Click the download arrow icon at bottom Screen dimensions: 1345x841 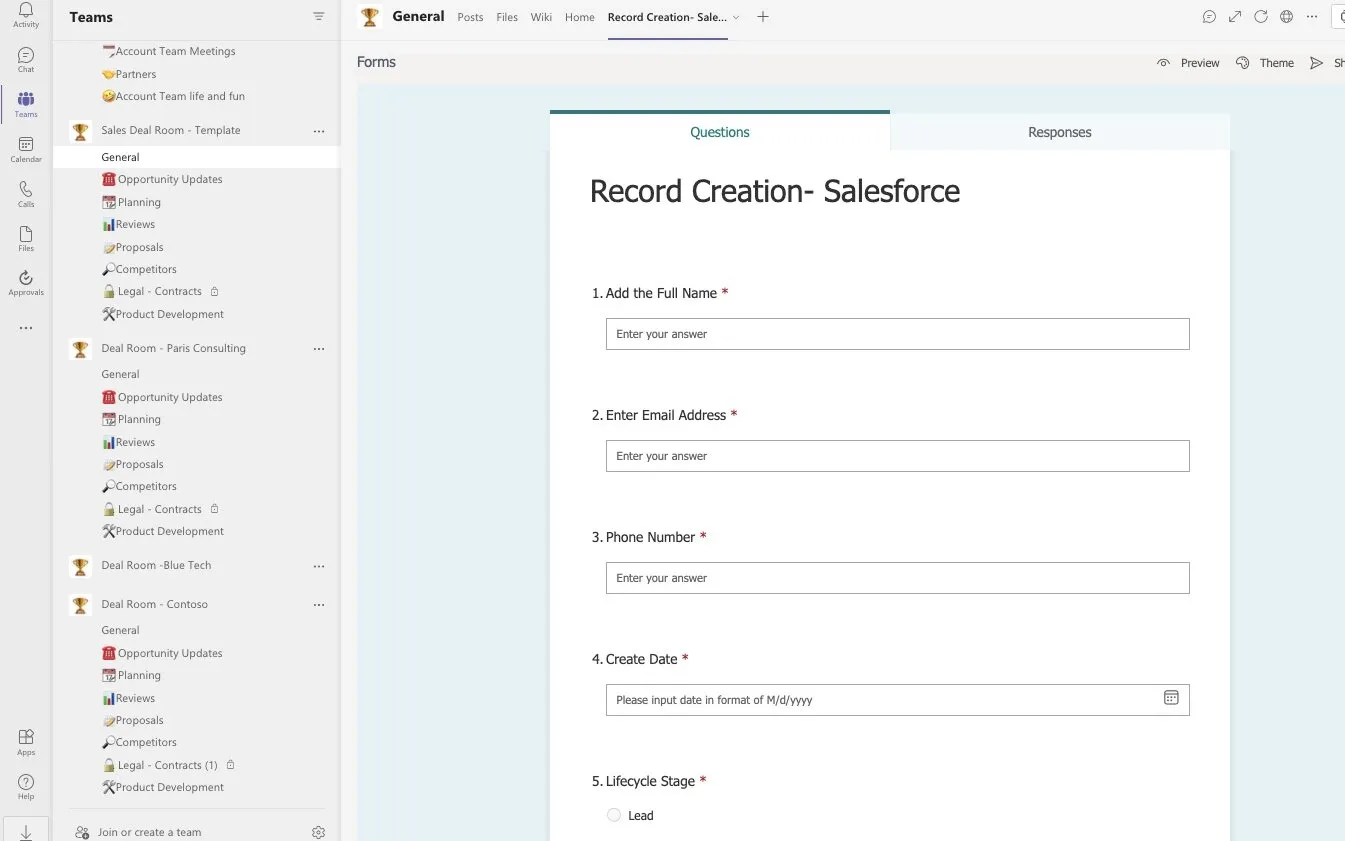(x=26, y=832)
